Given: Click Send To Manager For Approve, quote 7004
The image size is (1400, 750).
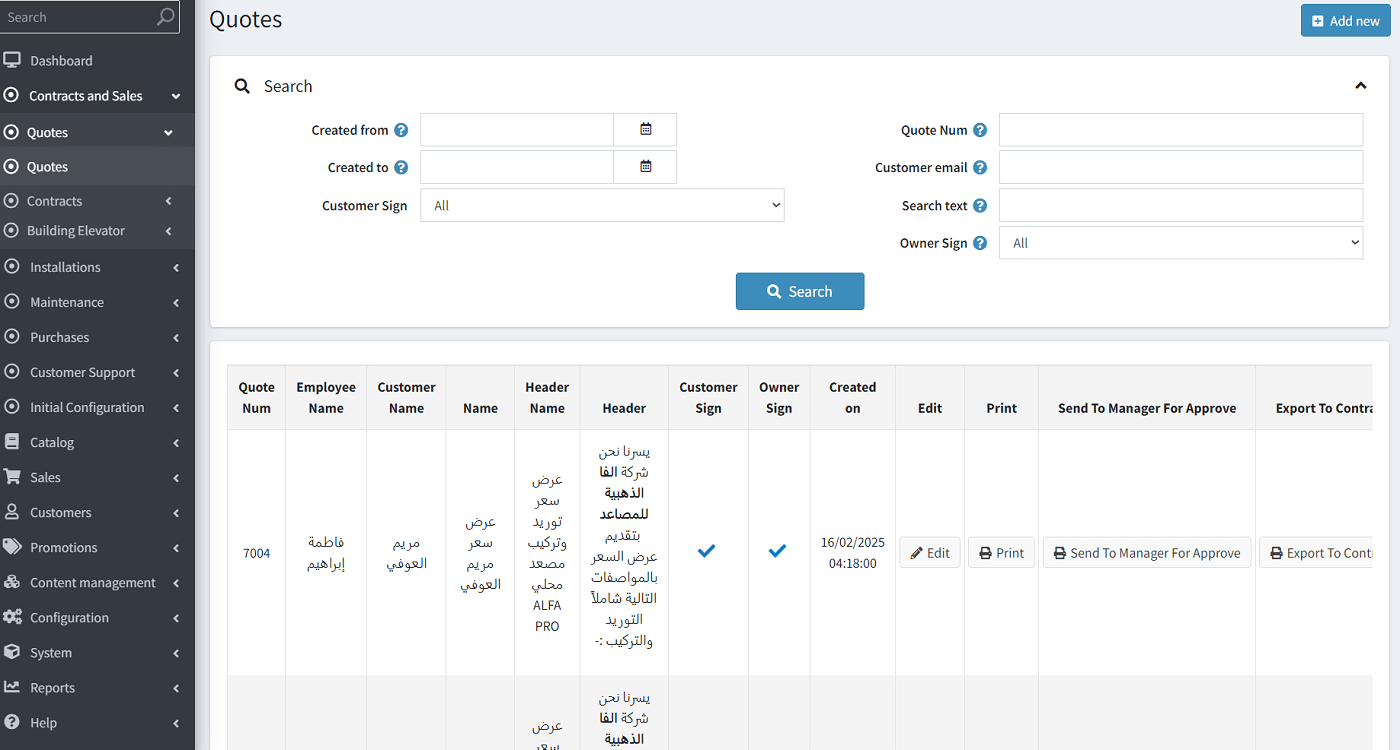Looking at the screenshot, I should (1147, 553).
